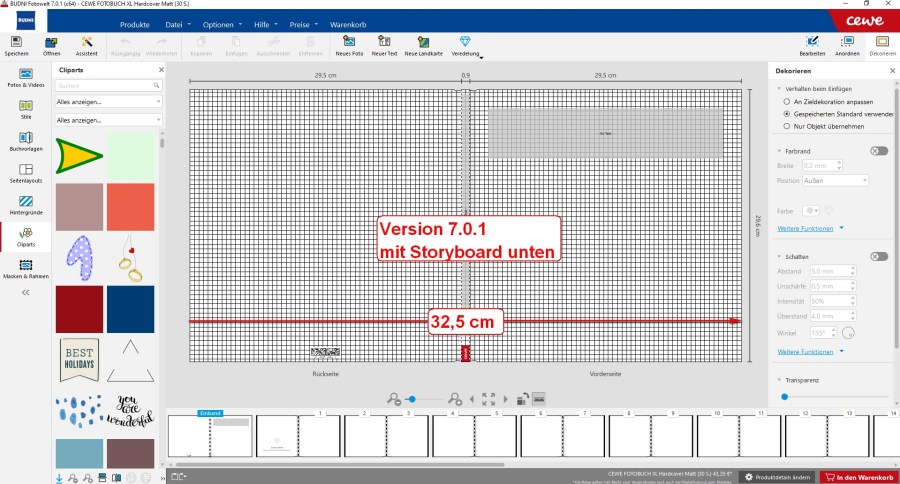Select the Einband cover thumbnail
The height and width of the screenshot is (484, 900).
click(210, 436)
